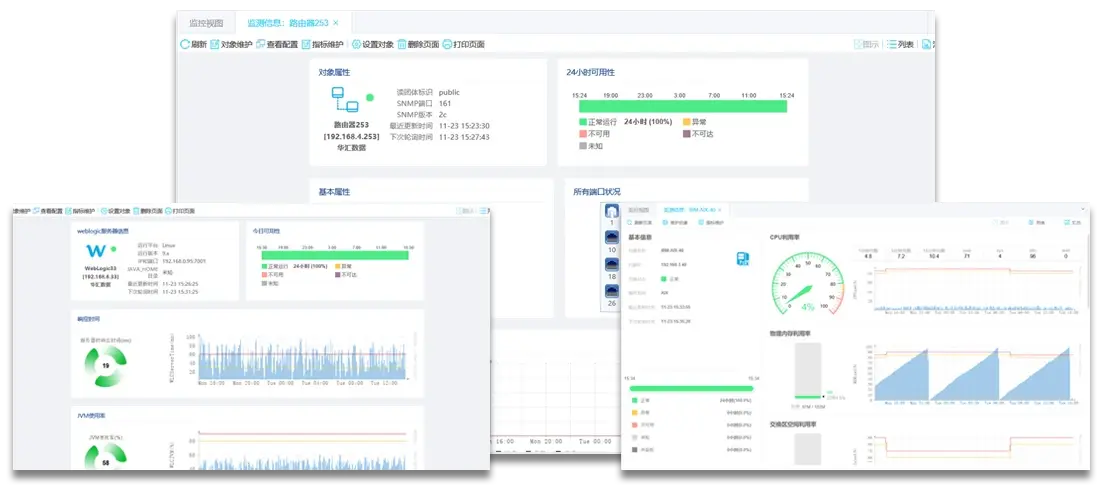Click the AIX window top-right dropdown arrow
Screen dimensions: 1105x486
pos(1083,211)
